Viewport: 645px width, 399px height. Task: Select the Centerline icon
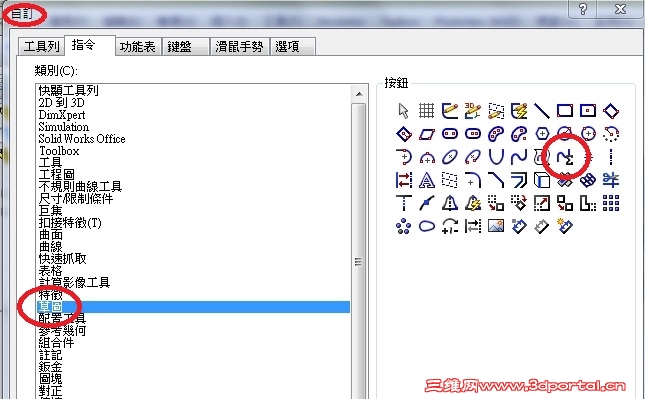611,157
